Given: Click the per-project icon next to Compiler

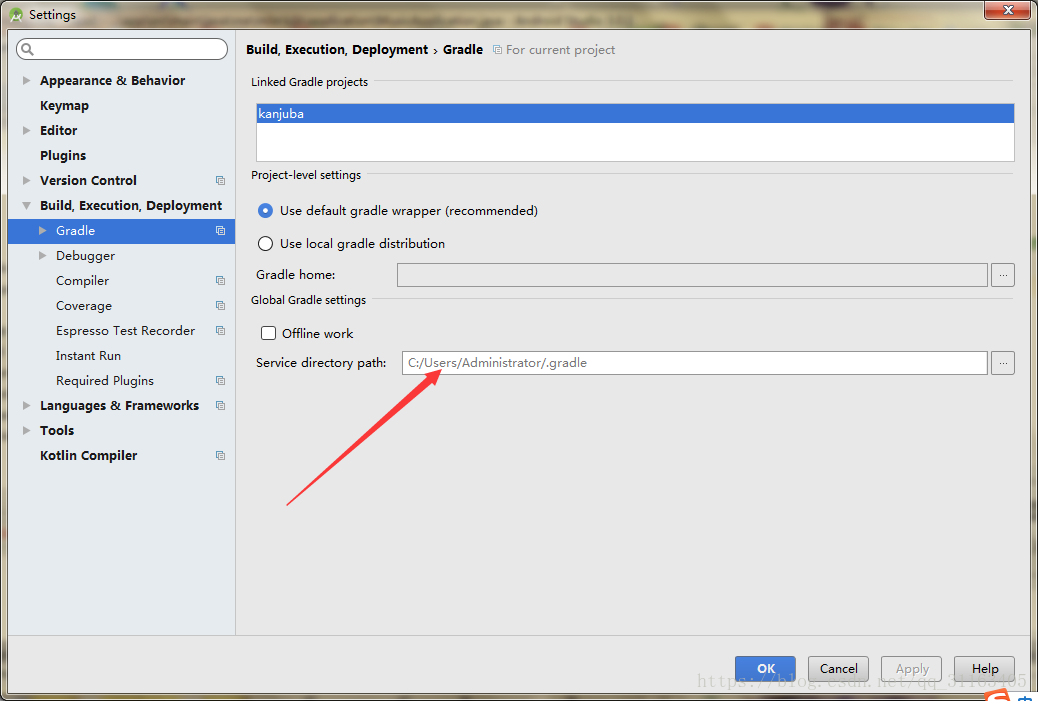Looking at the screenshot, I should pos(220,280).
